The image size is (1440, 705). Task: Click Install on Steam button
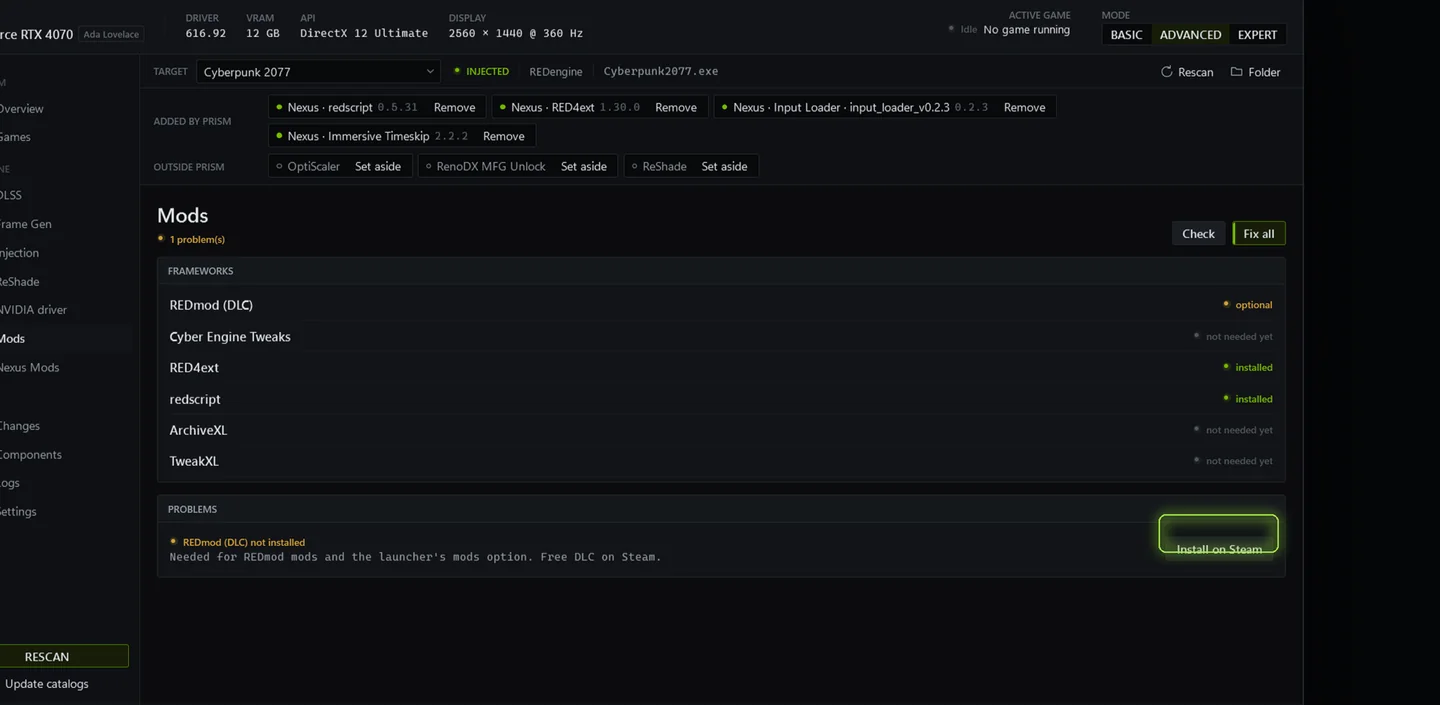click(1218, 534)
